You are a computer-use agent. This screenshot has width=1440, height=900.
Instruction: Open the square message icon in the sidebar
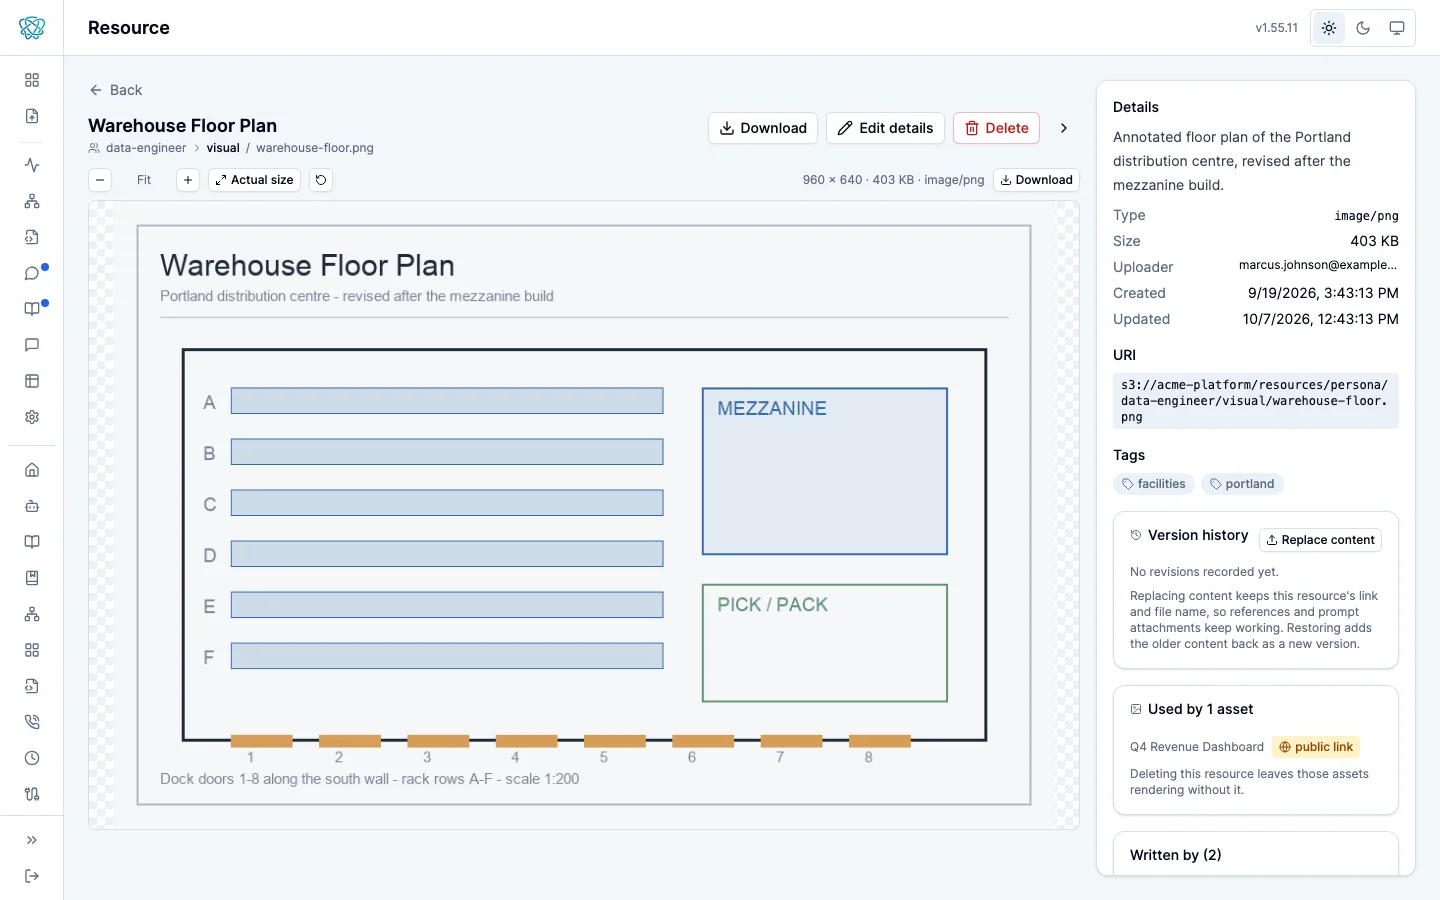(x=32, y=345)
